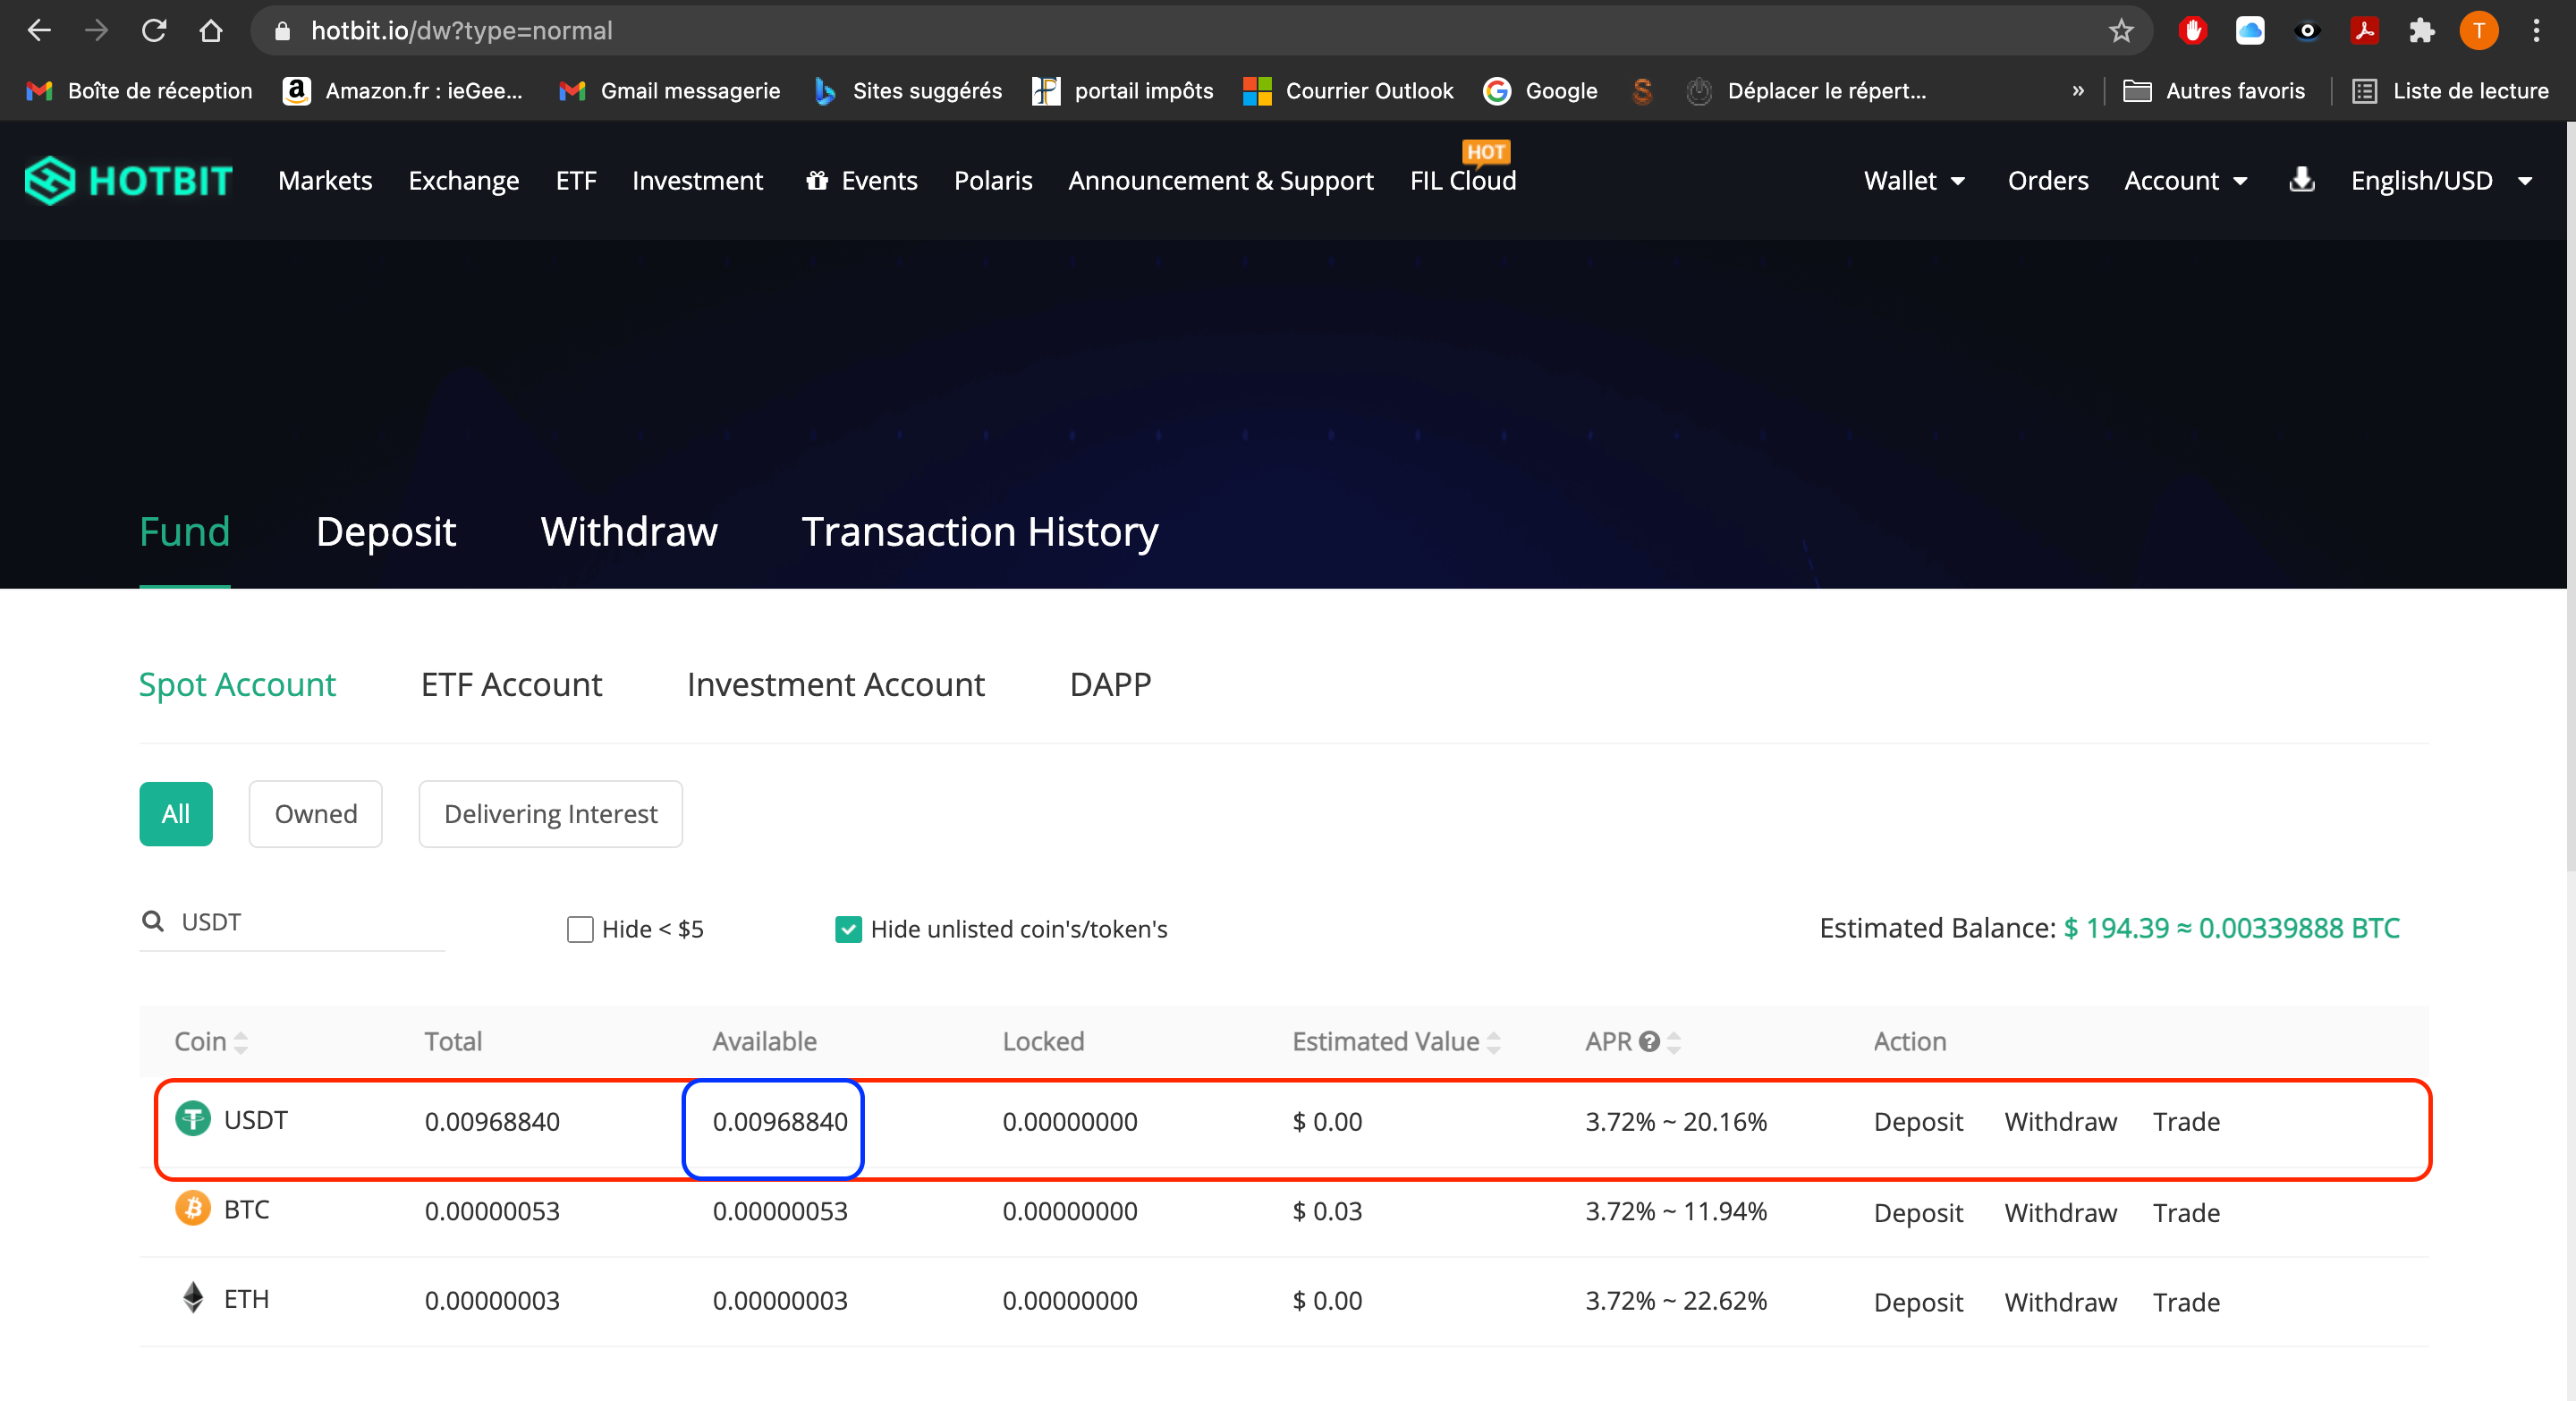Click the Events gift icon
The width and height of the screenshot is (2576, 1401).
pyautogui.click(x=817, y=181)
